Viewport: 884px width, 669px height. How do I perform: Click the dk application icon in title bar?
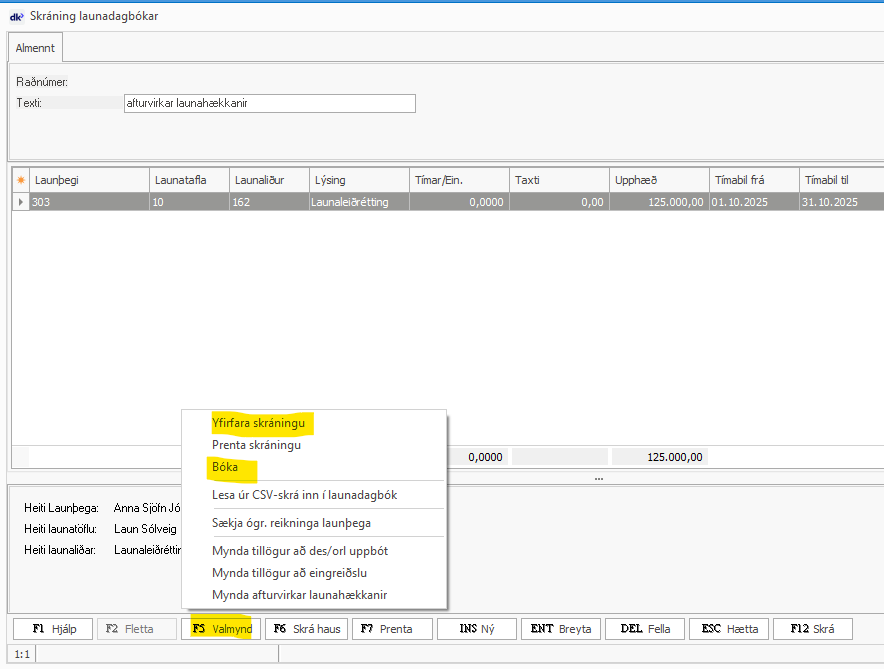pos(16,16)
